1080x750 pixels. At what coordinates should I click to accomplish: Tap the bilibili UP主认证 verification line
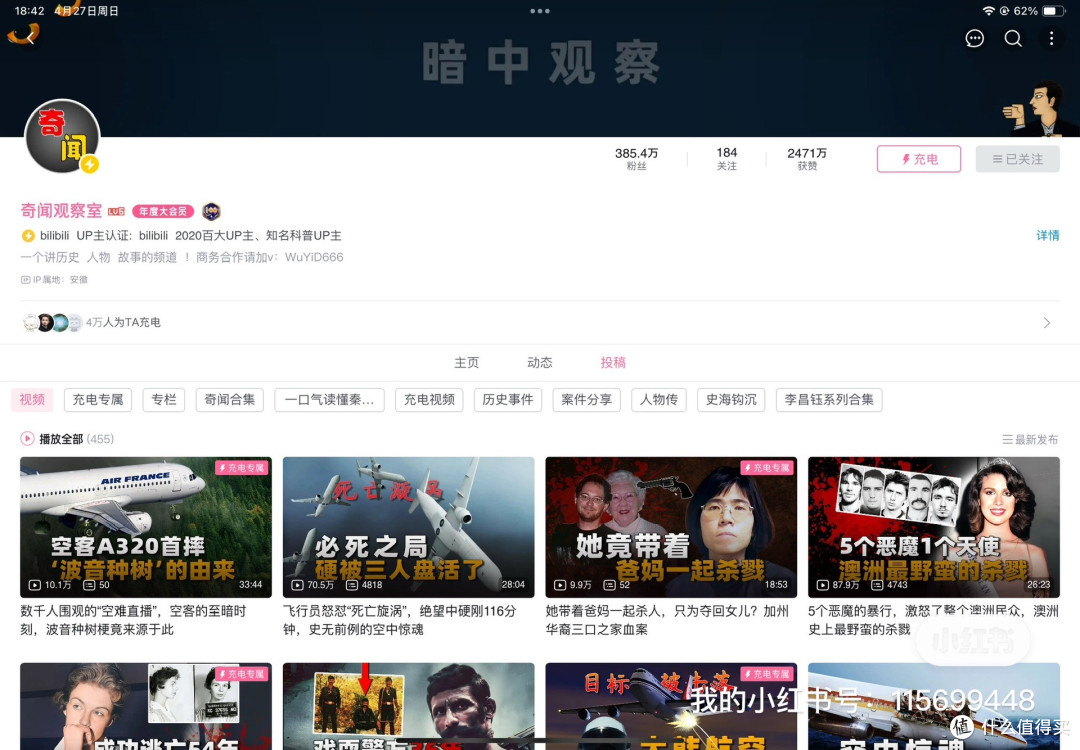(x=182, y=236)
